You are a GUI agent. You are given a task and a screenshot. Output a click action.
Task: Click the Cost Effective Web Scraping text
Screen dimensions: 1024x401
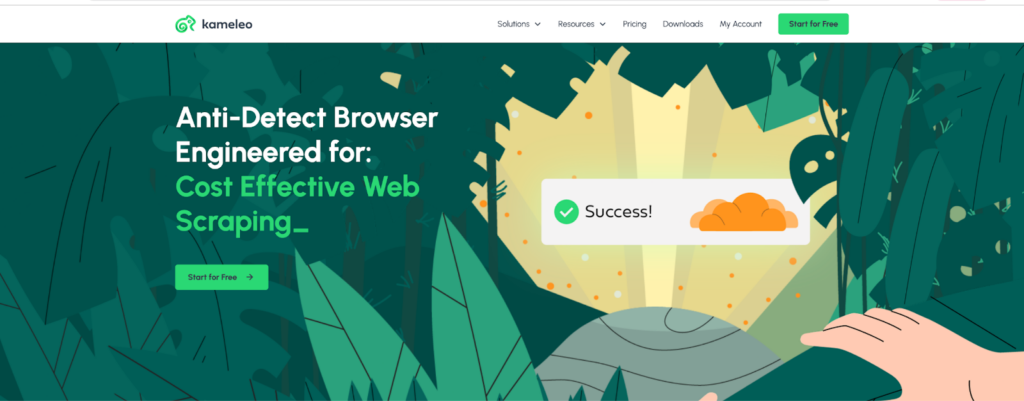pyautogui.click(x=297, y=205)
